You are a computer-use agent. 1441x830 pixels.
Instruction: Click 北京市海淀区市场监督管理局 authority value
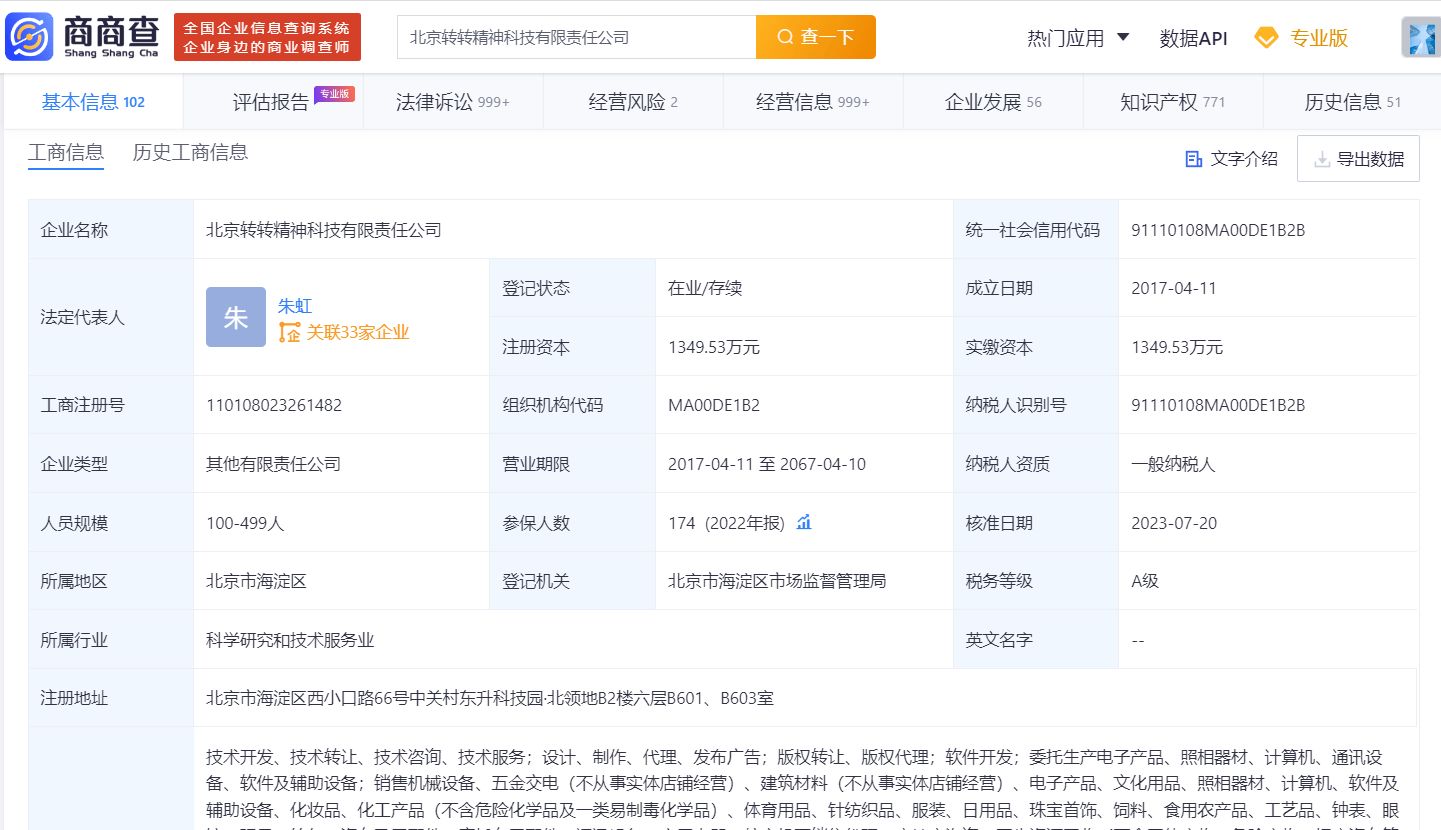click(777, 581)
